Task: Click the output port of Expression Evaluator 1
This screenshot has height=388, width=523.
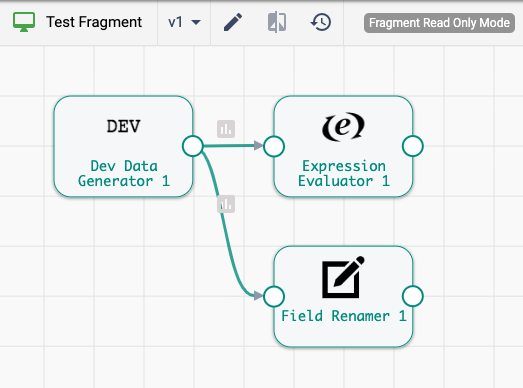Action: click(413, 146)
